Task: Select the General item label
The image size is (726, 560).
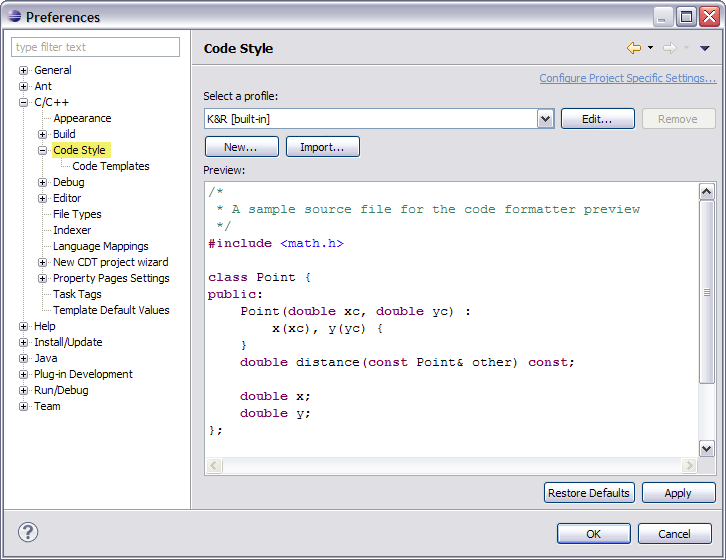Action: tap(53, 70)
